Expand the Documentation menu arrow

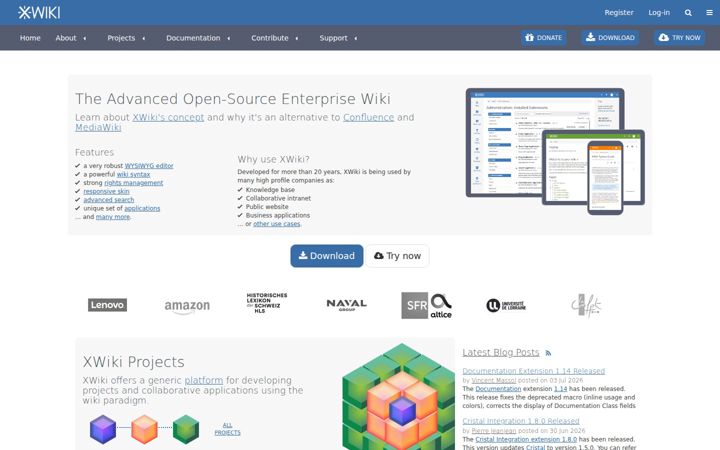click(x=229, y=38)
